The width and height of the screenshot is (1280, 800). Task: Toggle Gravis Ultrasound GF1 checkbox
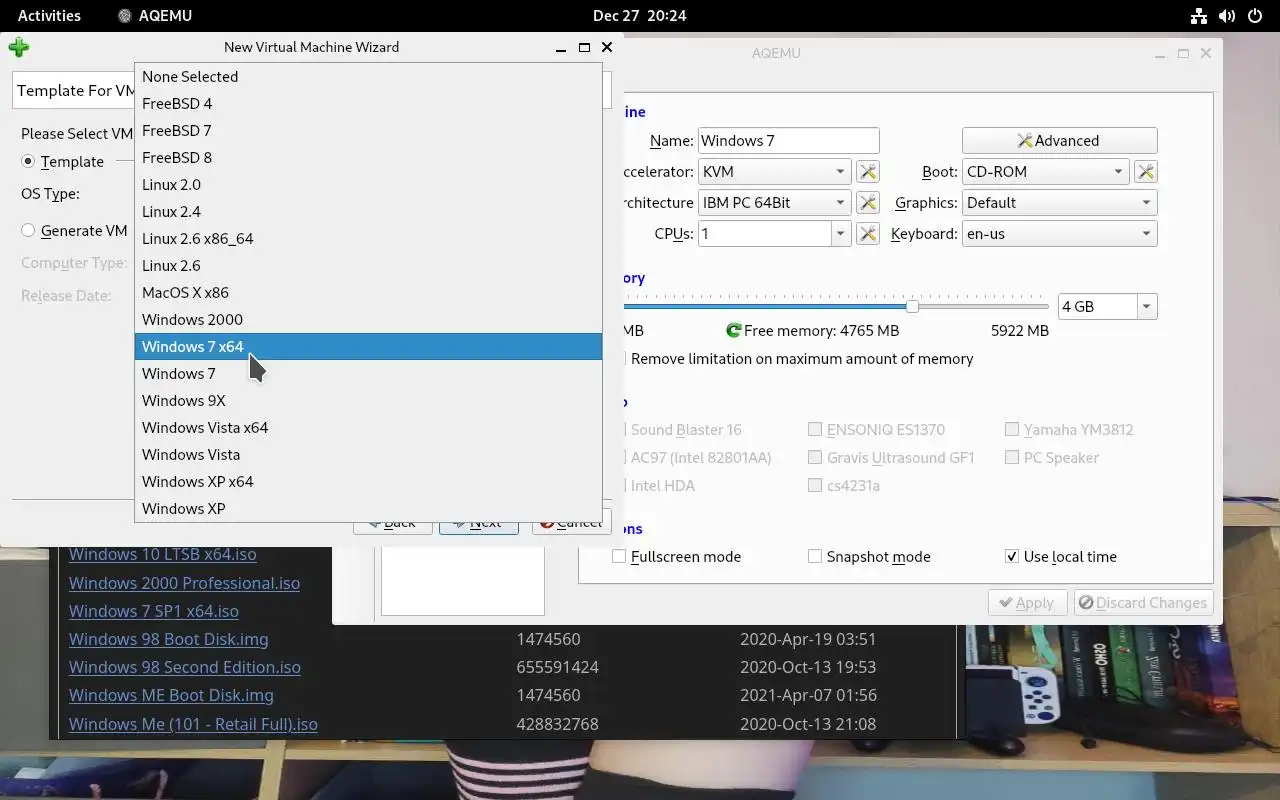coord(815,457)
